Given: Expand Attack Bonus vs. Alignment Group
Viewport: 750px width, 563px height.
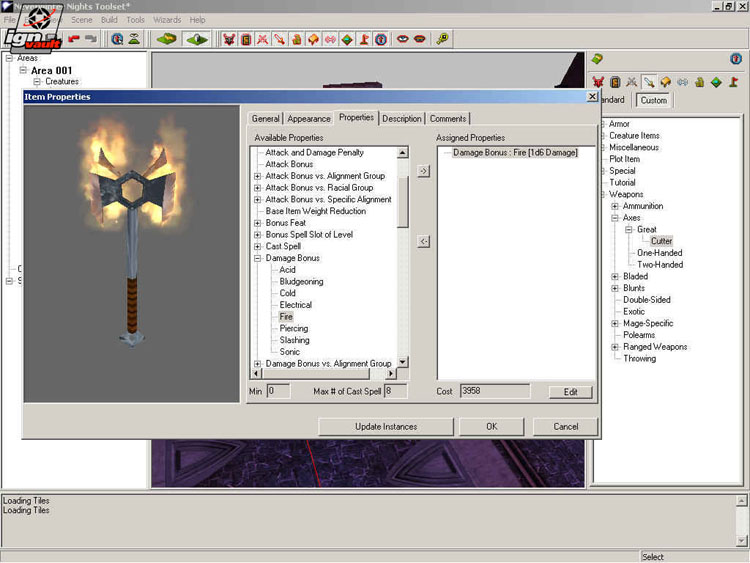Looking at the screenshot, I should pos(257,176).
